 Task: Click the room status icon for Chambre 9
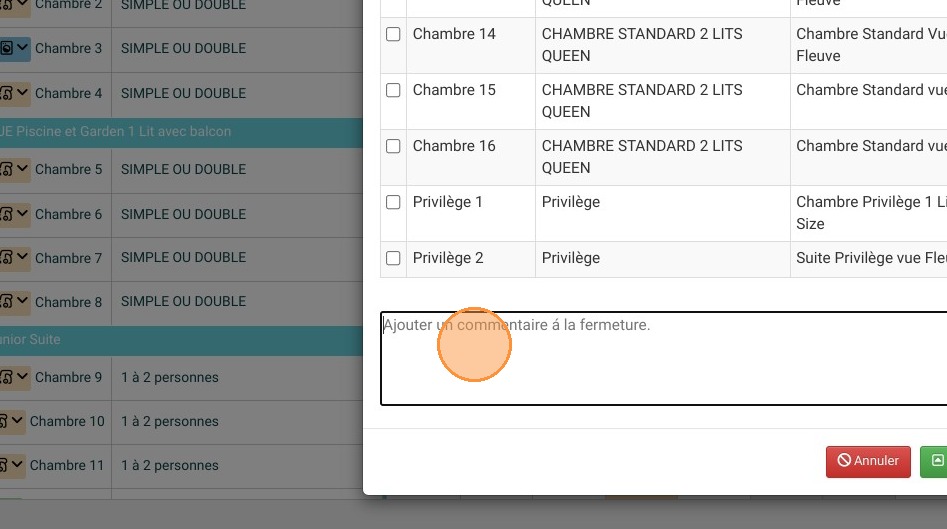(6, 377)
